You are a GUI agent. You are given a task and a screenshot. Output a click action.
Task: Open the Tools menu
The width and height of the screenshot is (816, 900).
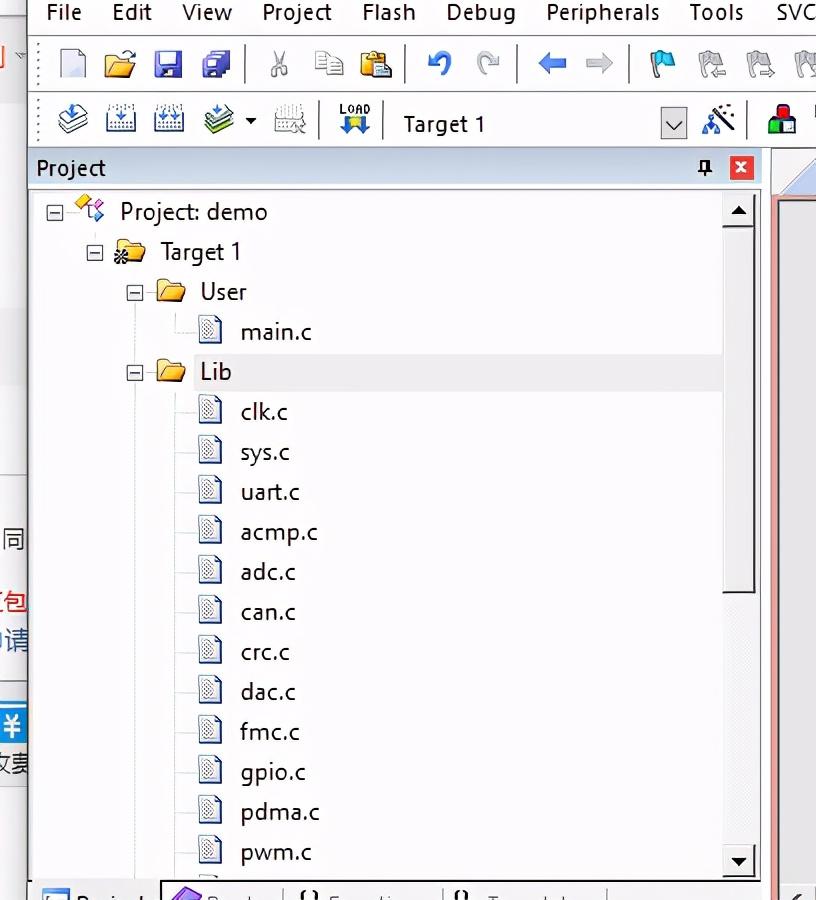[x=716, y=13]
